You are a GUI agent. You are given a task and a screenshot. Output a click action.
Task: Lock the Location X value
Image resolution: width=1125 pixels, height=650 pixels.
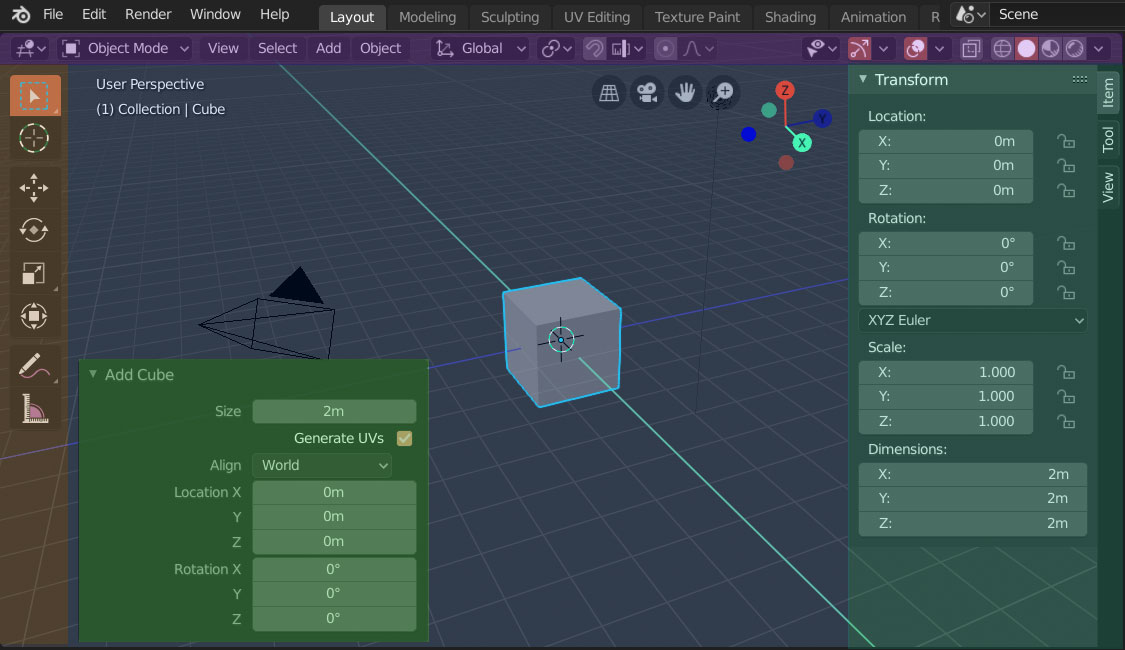[x=1066, y=142]
